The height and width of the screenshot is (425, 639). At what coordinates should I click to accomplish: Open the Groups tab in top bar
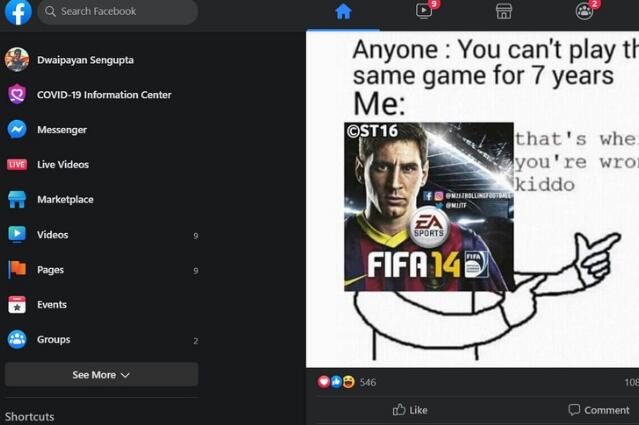[584, 11]
